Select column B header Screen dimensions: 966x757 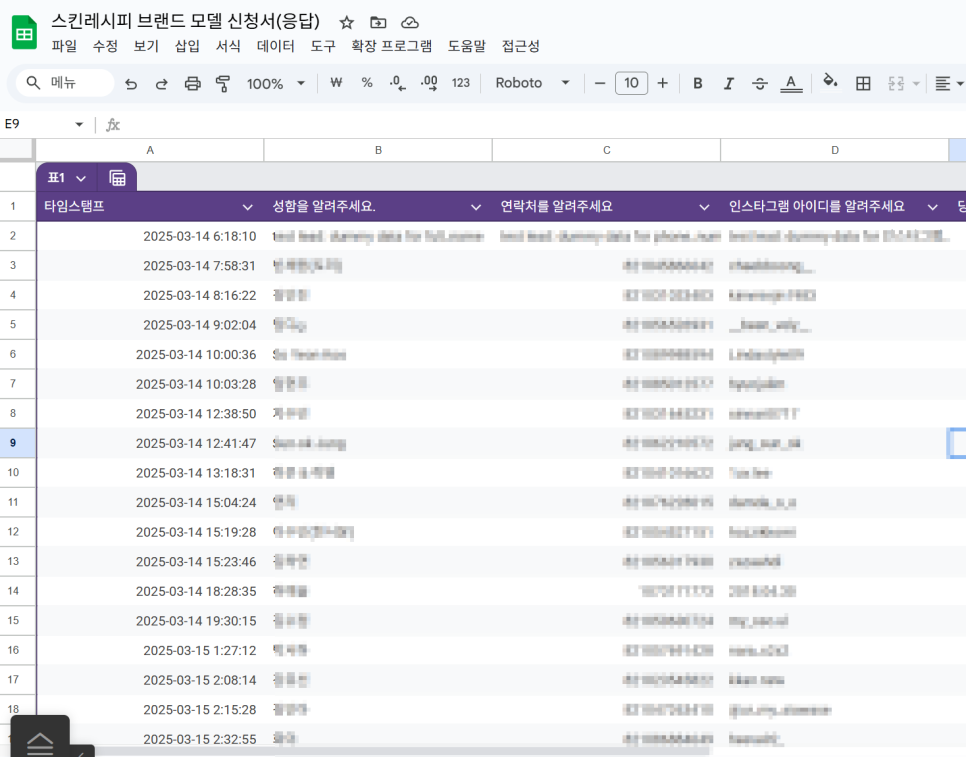coord(378,150)
